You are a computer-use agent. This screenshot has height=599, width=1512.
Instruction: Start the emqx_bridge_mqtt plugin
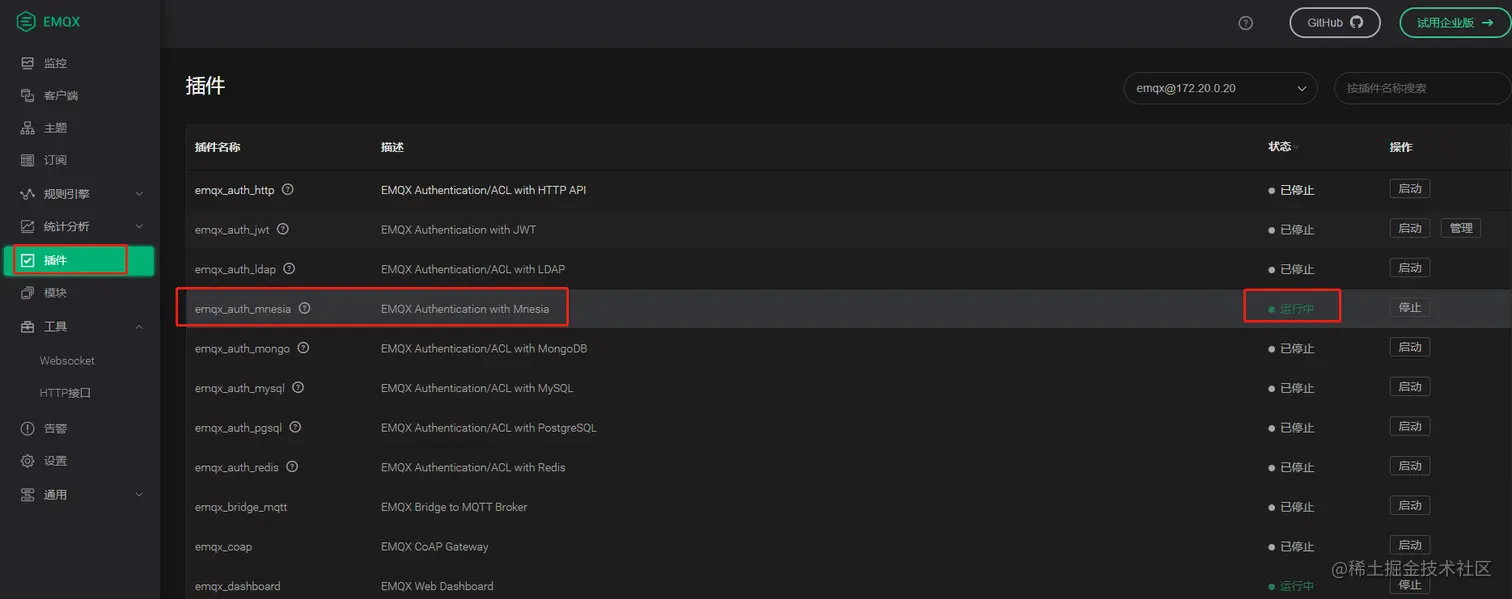pos(1410,505)
